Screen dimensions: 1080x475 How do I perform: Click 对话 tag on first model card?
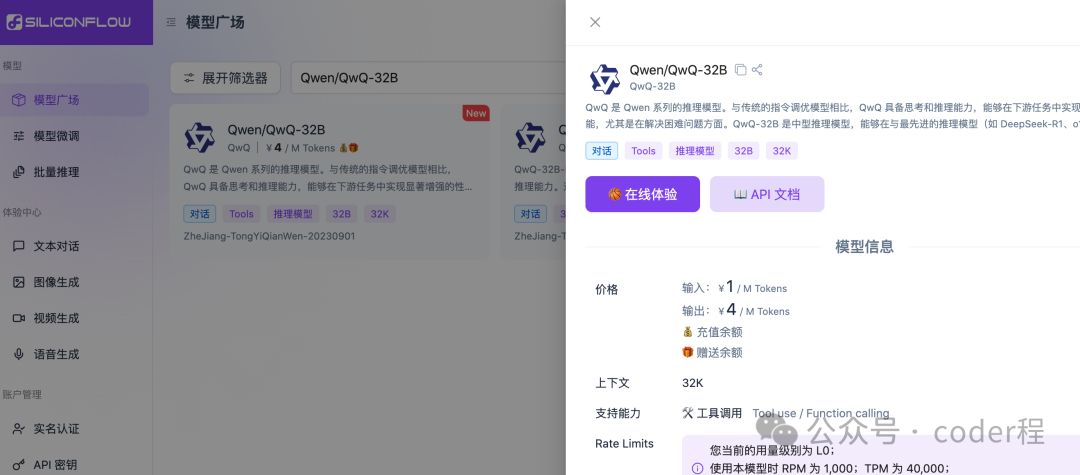(200, 214)
